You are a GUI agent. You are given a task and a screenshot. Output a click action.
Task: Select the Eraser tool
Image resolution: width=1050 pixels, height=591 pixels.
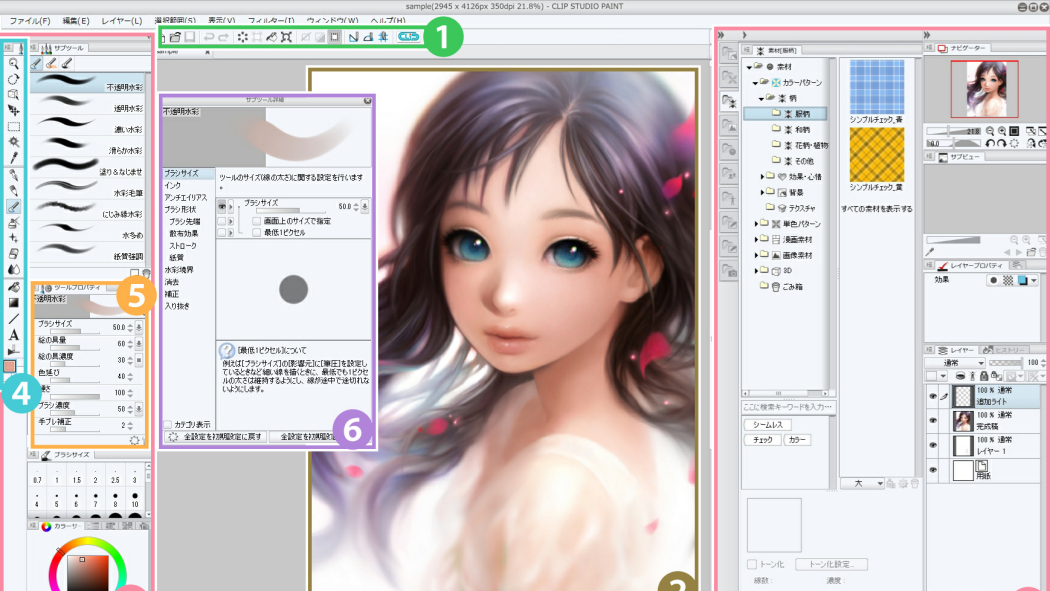(x=13, y=254)
